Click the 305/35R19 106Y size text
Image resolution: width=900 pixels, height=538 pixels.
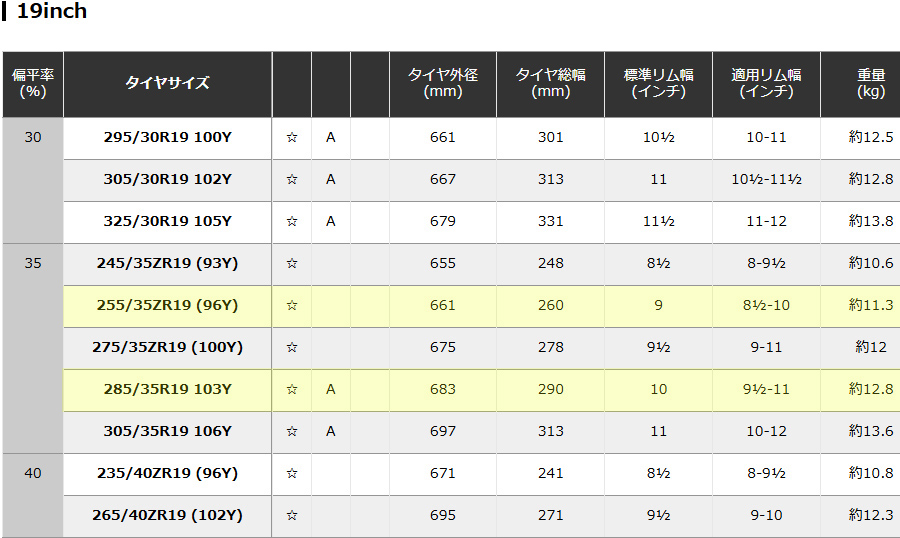(168, 431)
